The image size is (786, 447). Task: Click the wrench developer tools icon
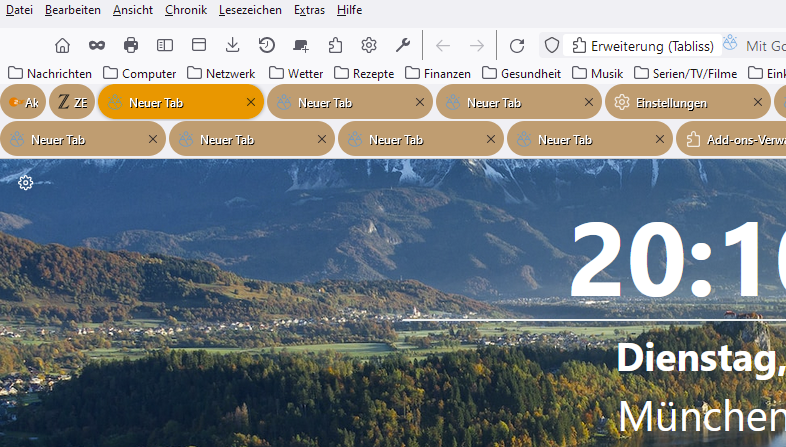[x=403, y=45]
